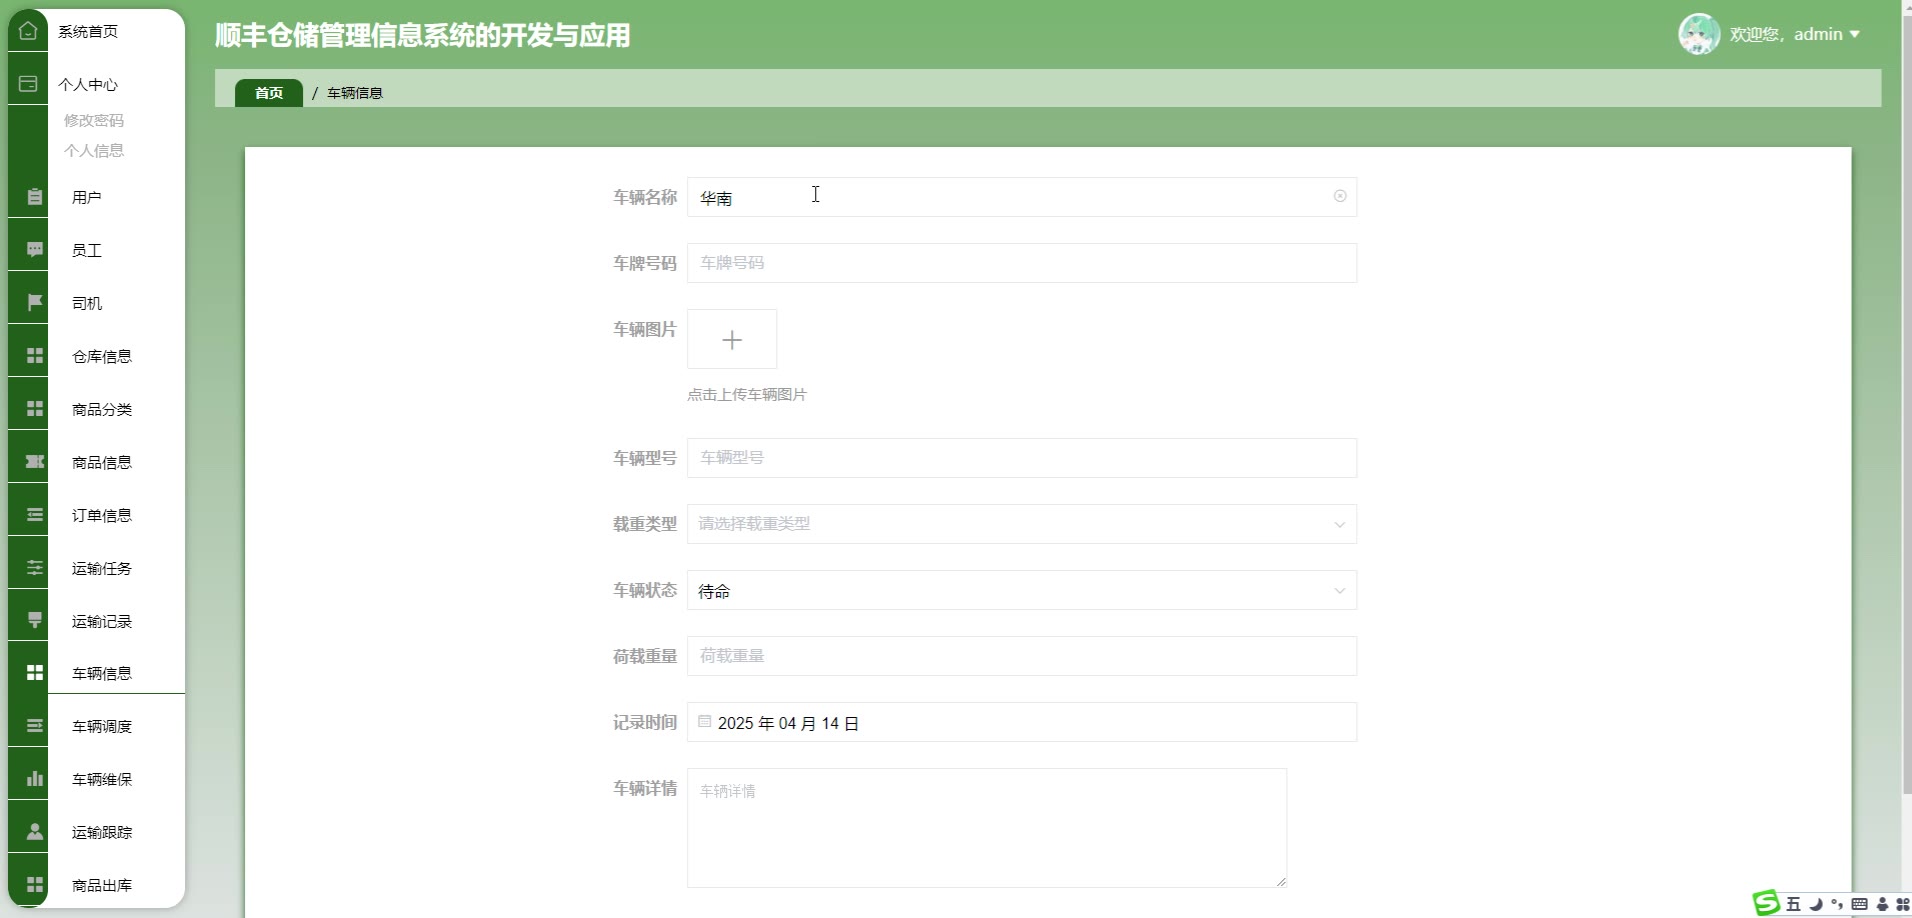
Task: Click the 车辆型号 input field
Action: coord(1022,458)
